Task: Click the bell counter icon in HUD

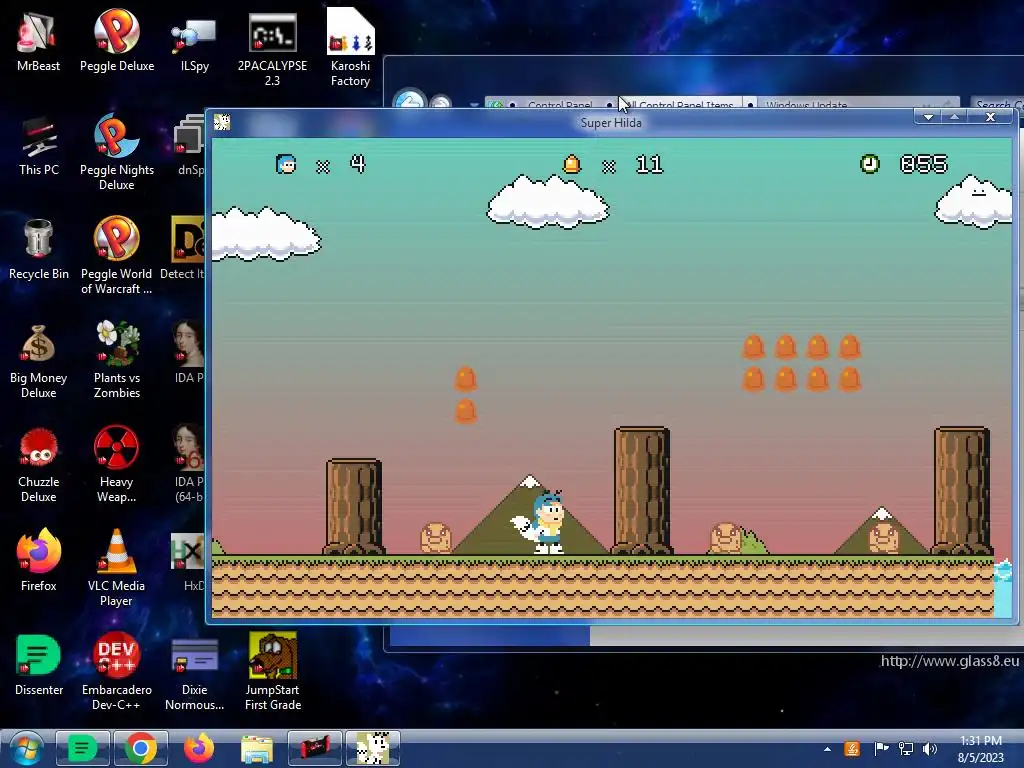Action: coord(571,164)
